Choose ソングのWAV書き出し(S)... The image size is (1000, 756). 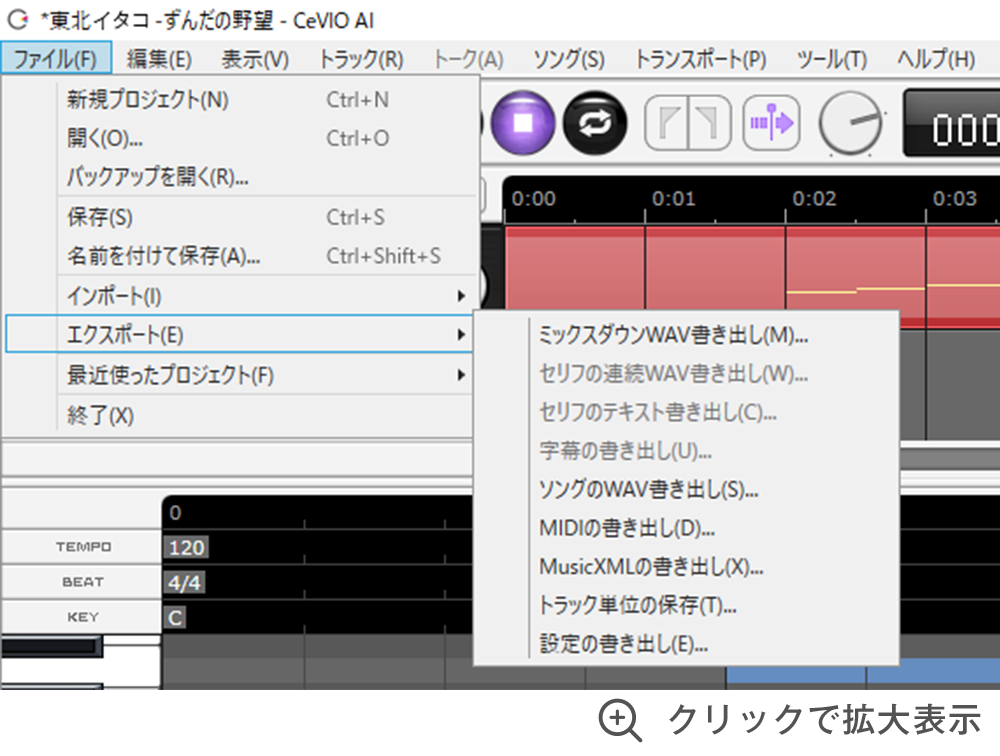click(686, 489)
